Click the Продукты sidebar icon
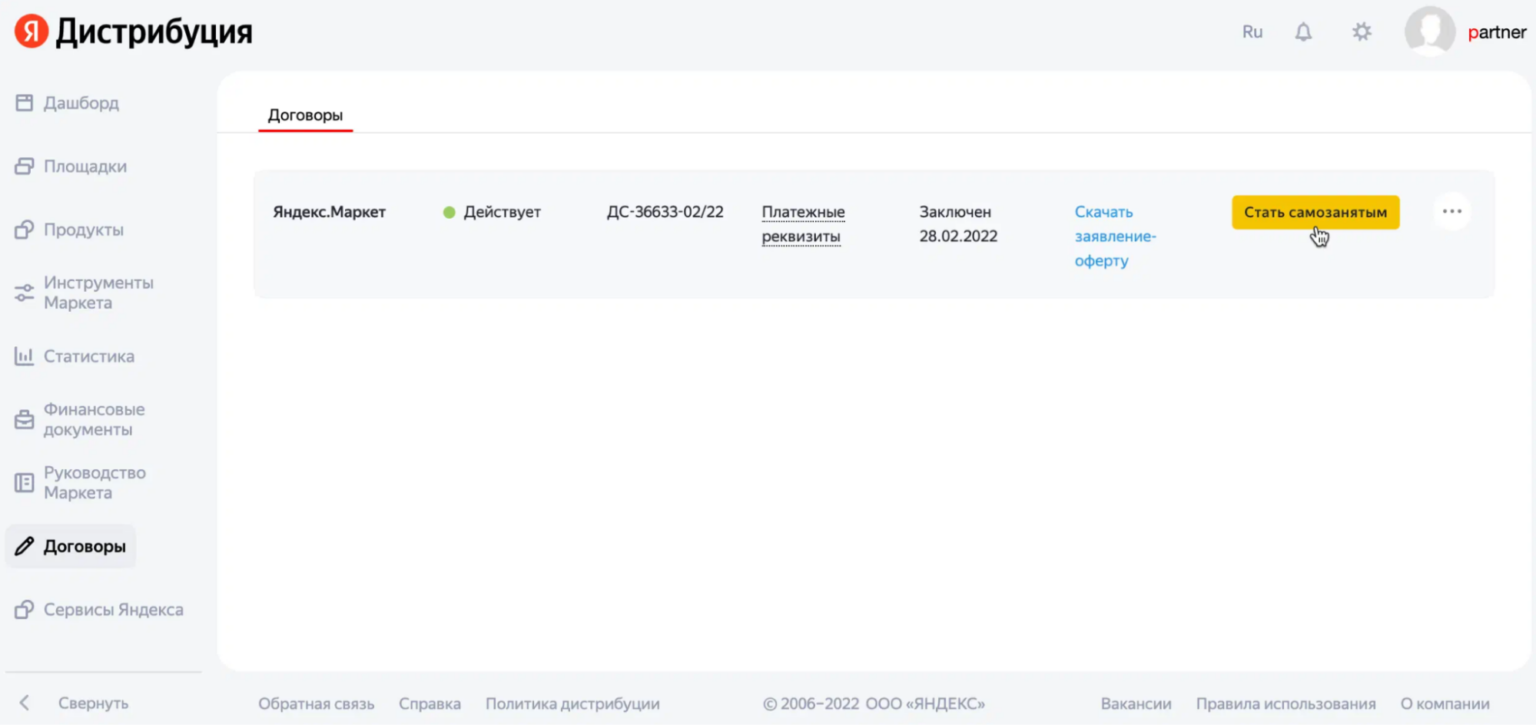This screenshot has height=725, width=1536. point(24,230)
